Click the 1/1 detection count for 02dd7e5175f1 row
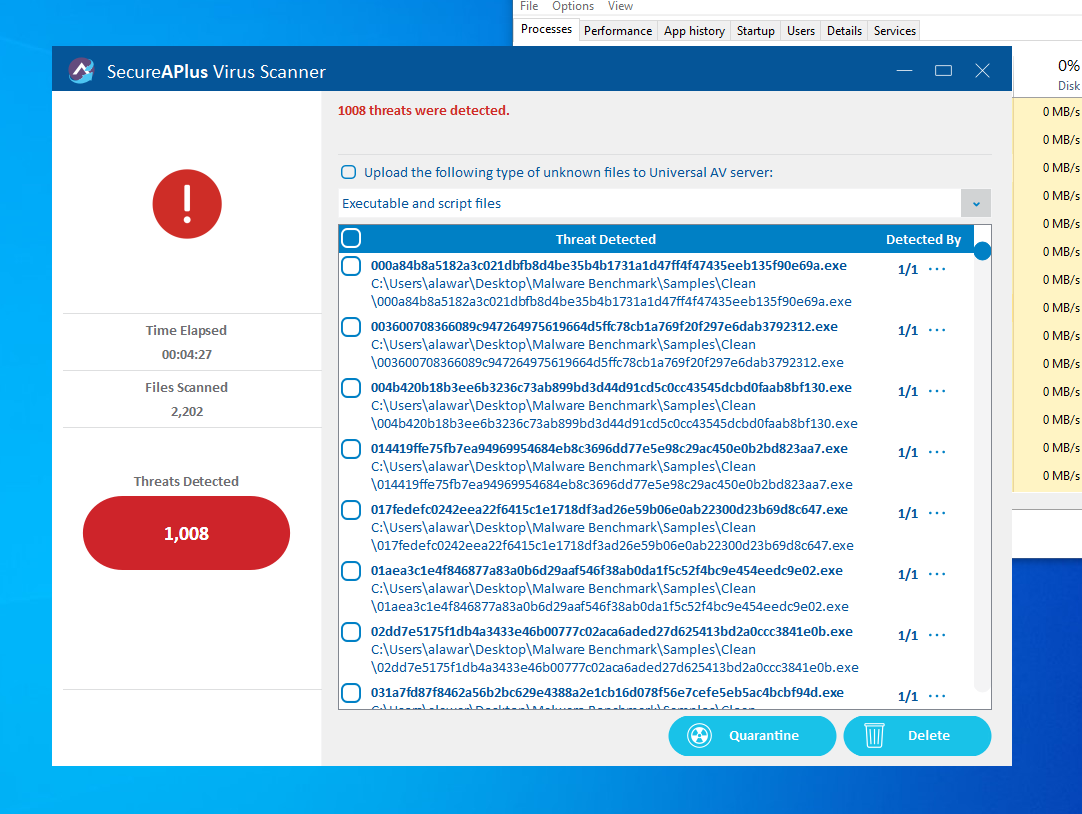Screen dimensions: 1082x814 [x=908, y=636]
